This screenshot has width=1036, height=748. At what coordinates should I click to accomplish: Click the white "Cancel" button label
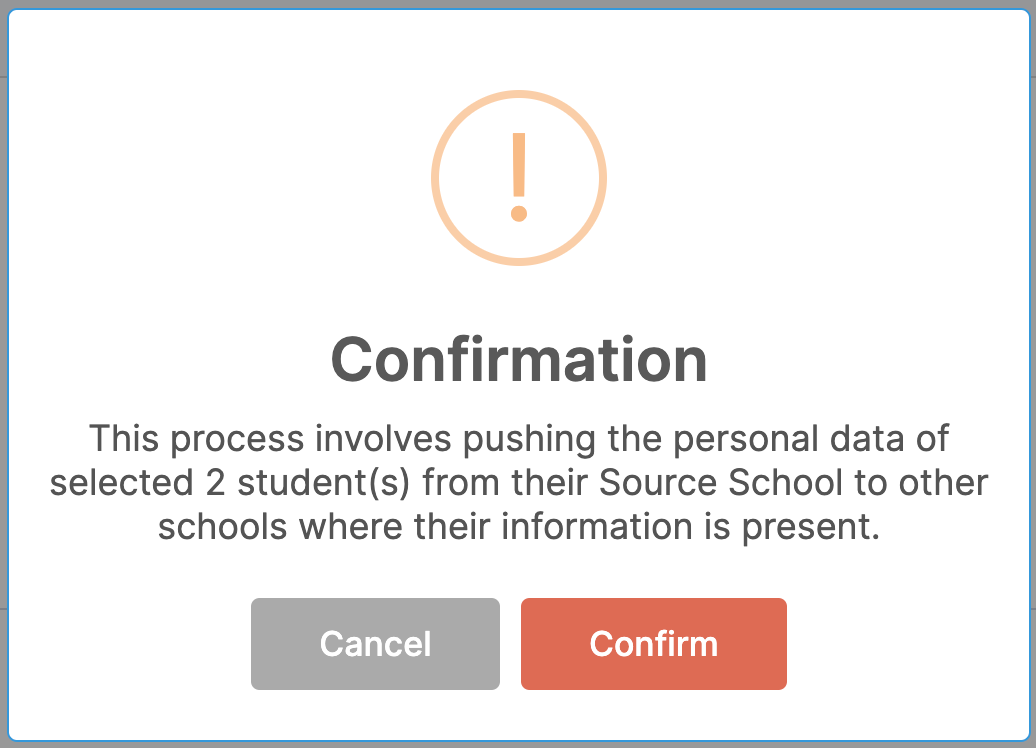point(375,644)
